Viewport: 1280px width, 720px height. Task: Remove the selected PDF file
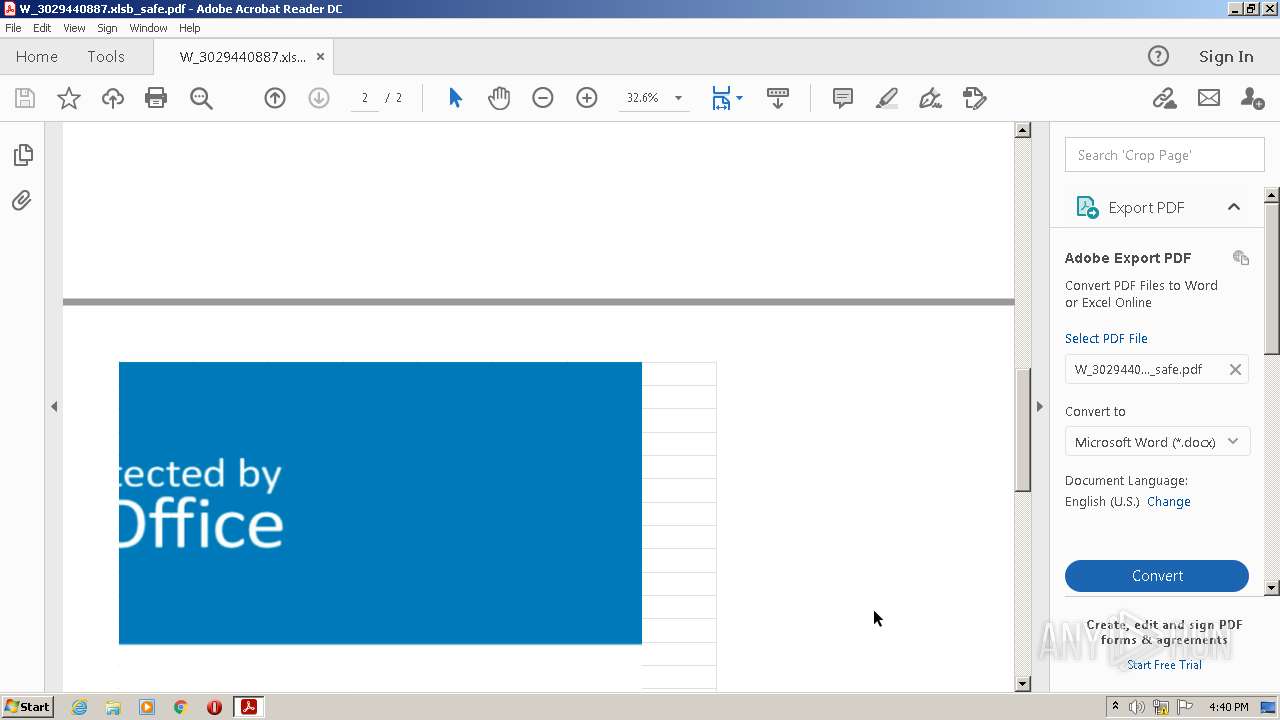point(1235,369)
